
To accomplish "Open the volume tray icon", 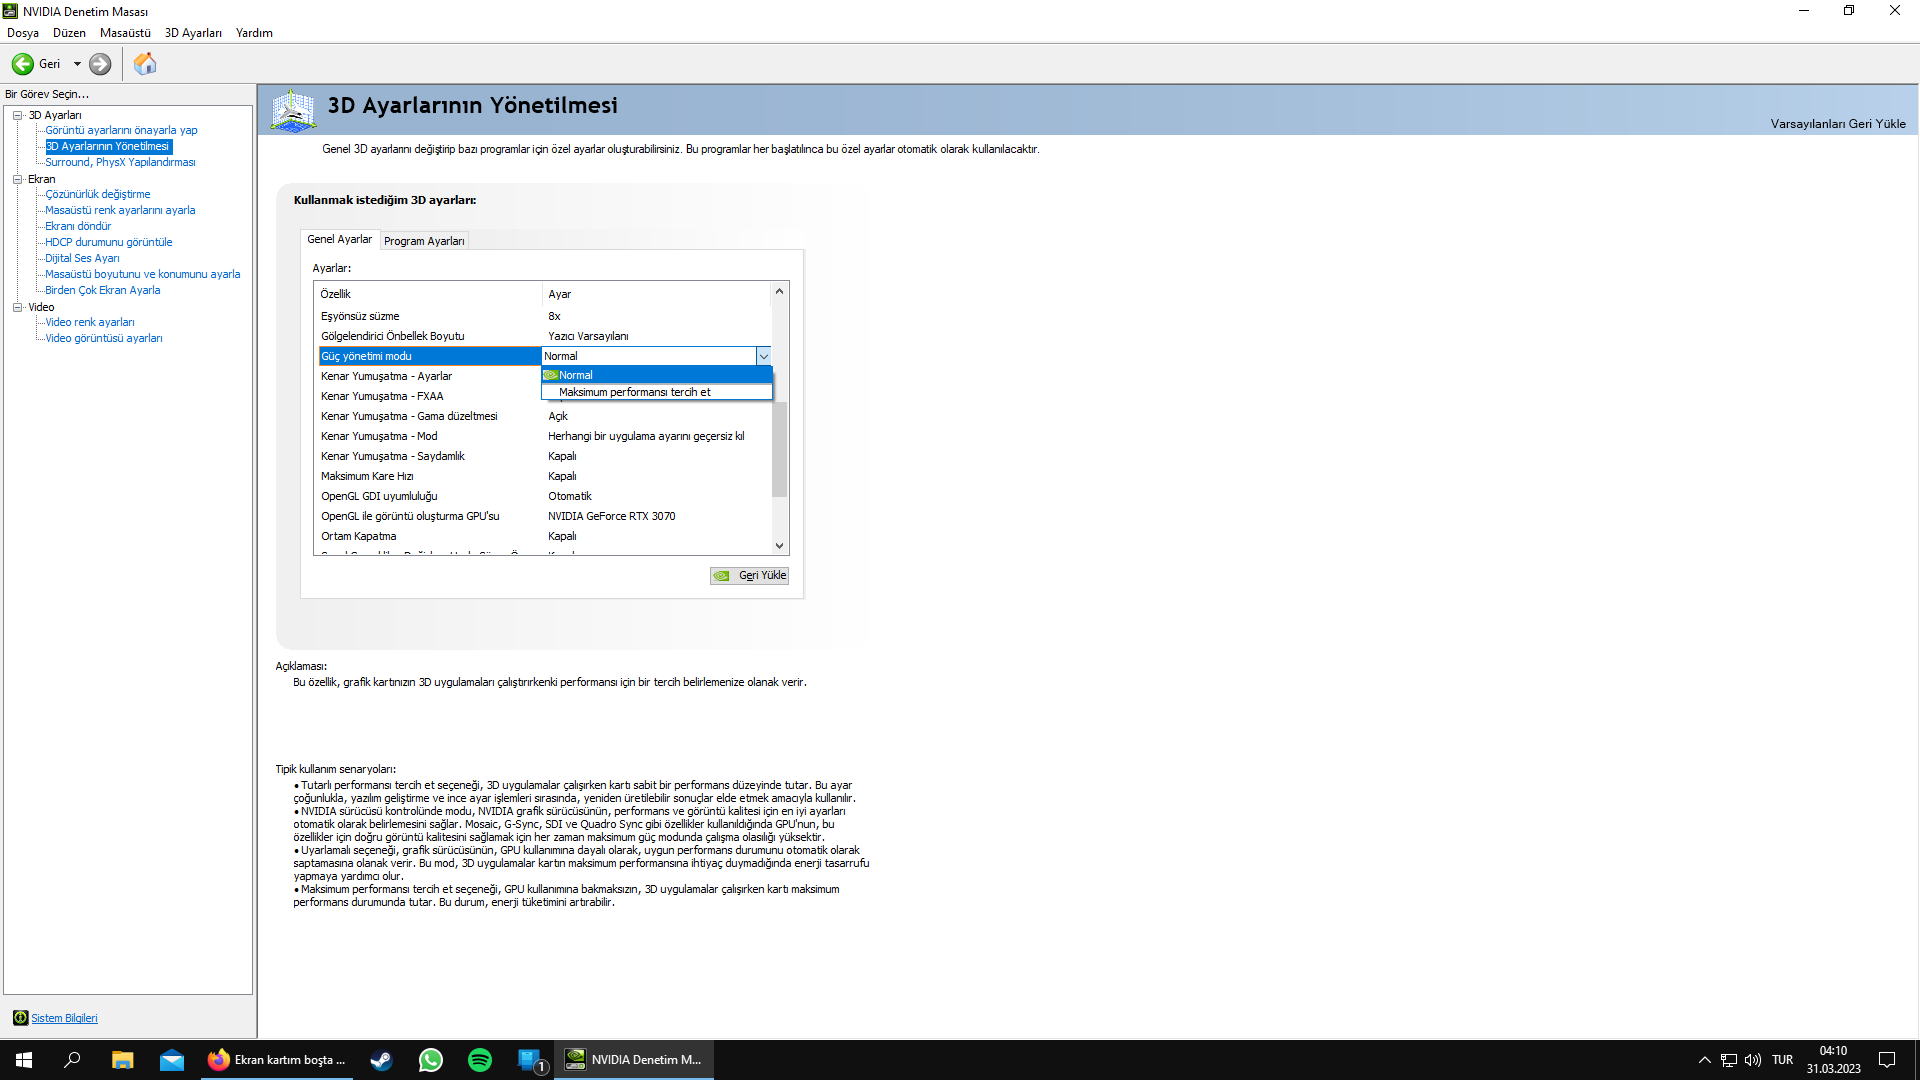I will 1753,1060.
